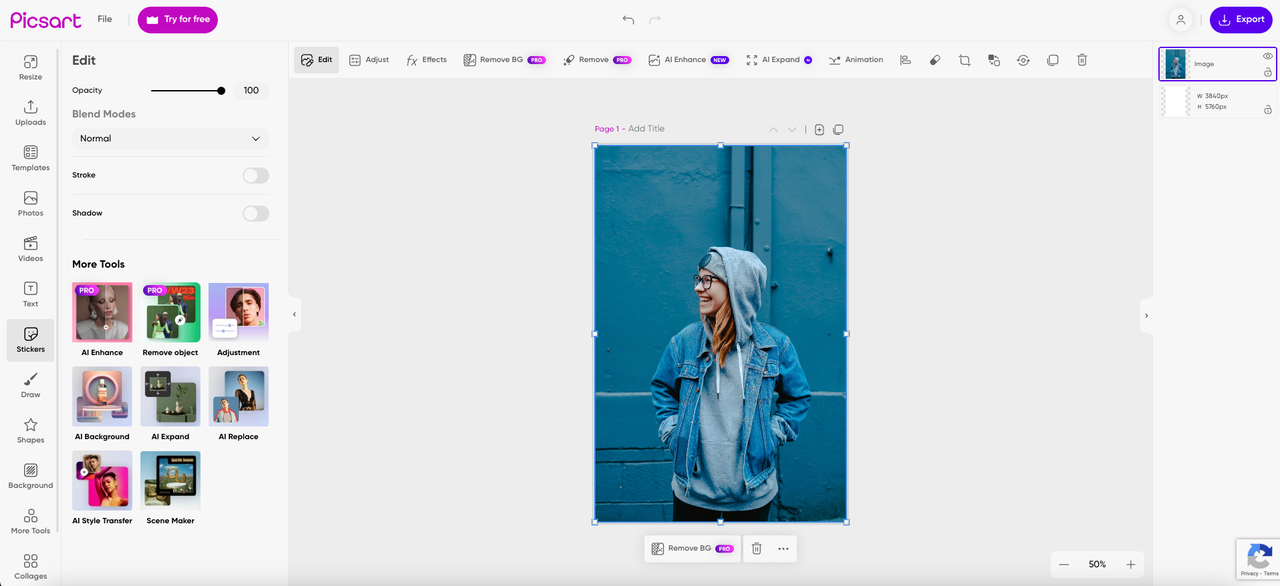The width and height of the screenshot is (1280, 586).
Task: Toggle the Stroke switch
Action: pyautogui.click(x=256, y=175)
